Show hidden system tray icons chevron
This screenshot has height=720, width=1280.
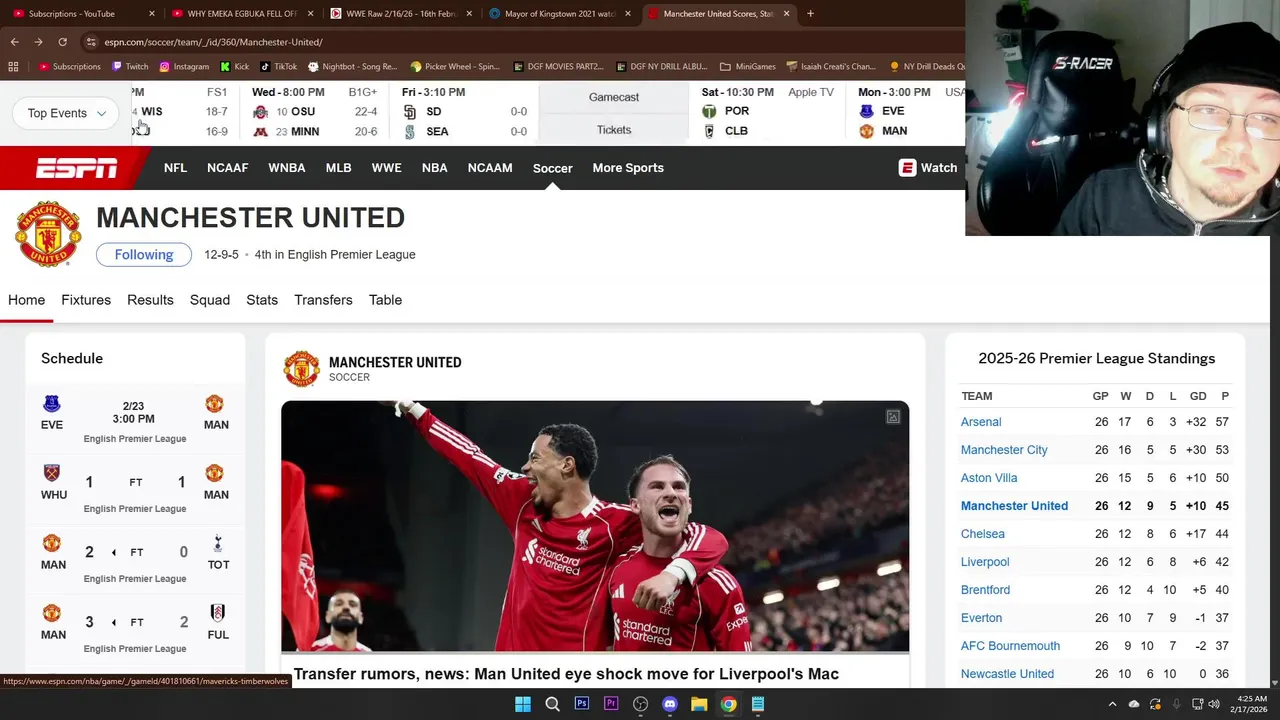click(1112, 704)
